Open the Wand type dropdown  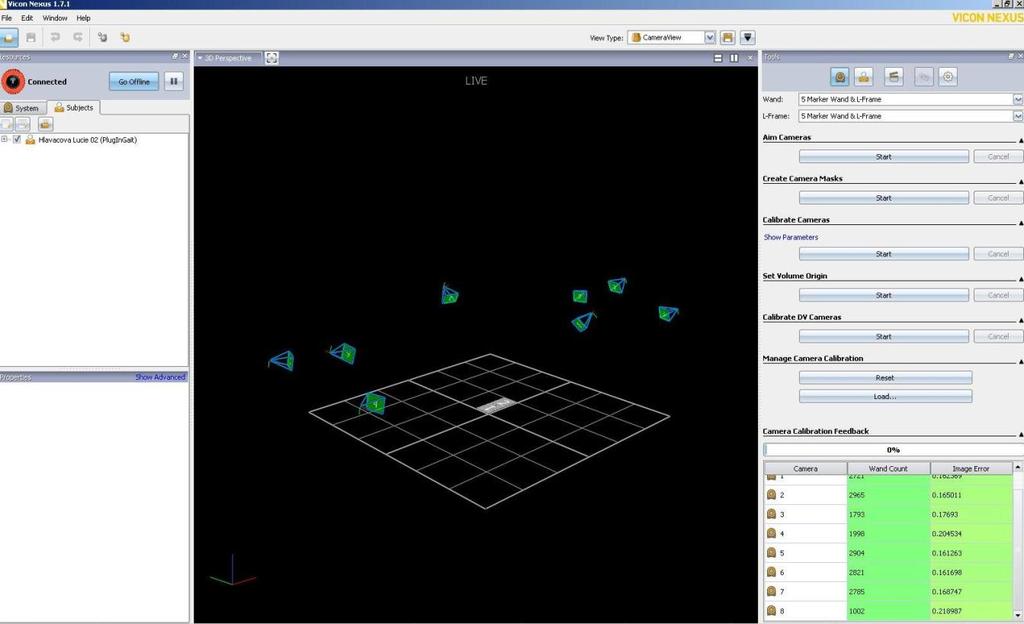(1017, 99)
